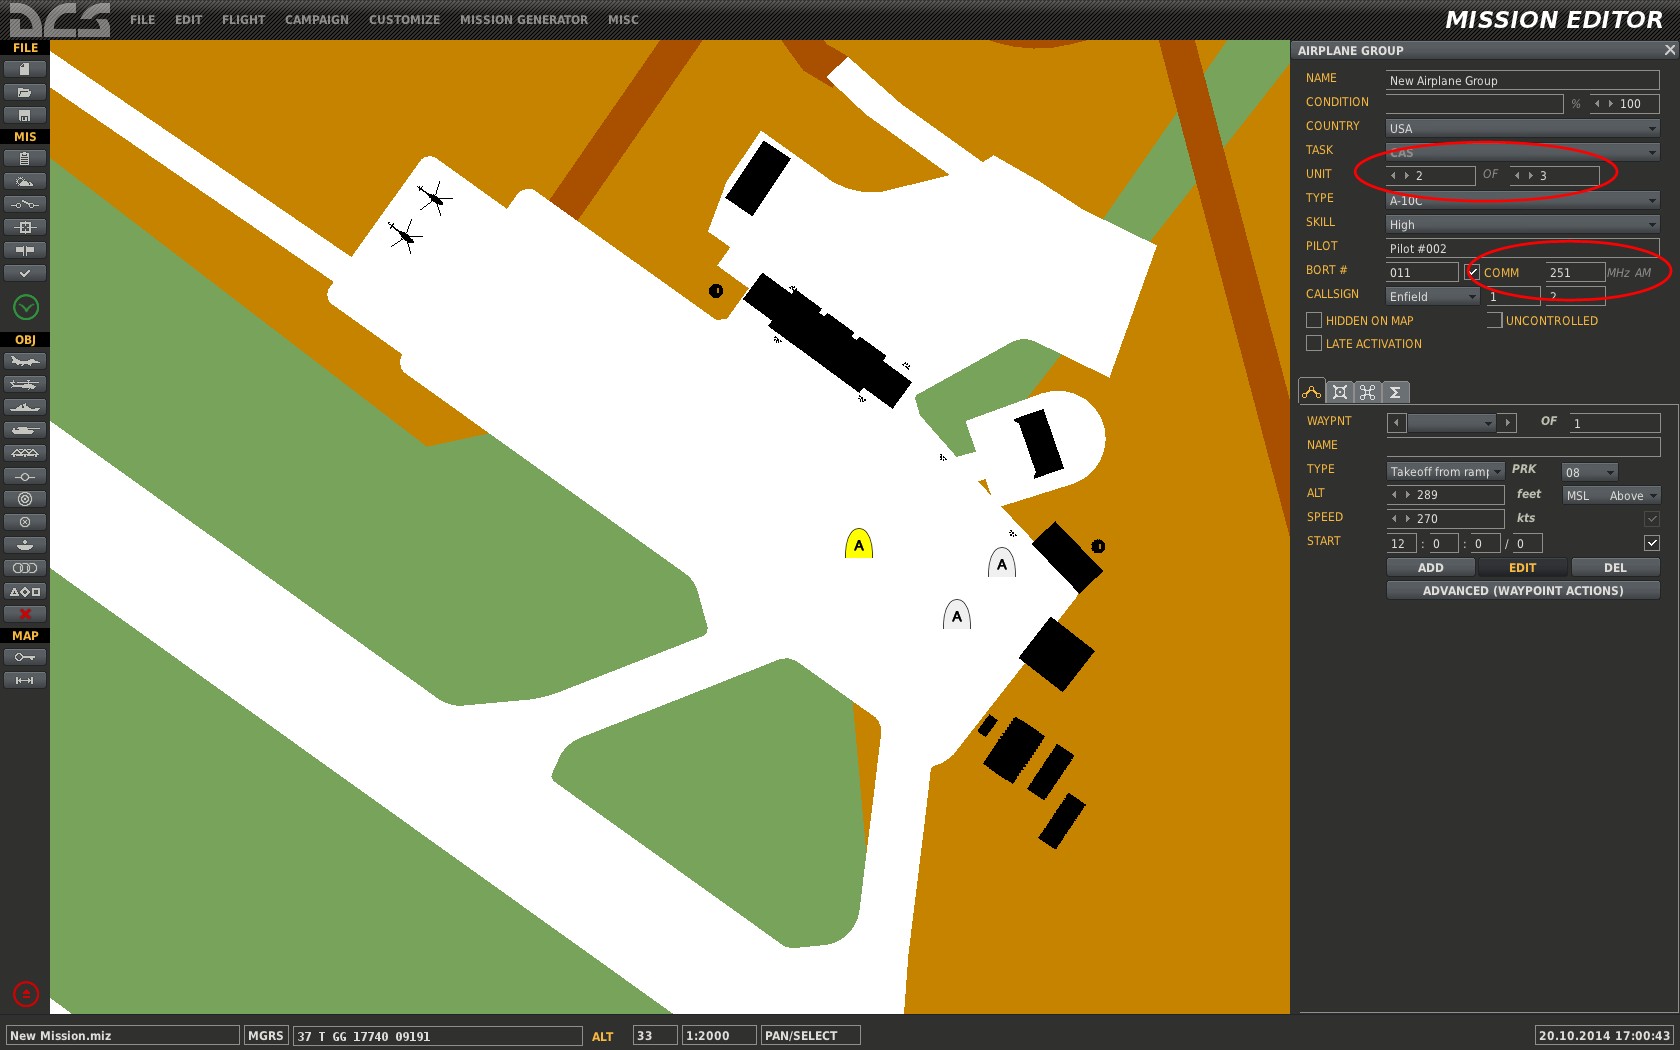Viewport: 1680px width, 1050px height.
Task: Open the FLIGHT menu
Action: [x=243, y=20]
